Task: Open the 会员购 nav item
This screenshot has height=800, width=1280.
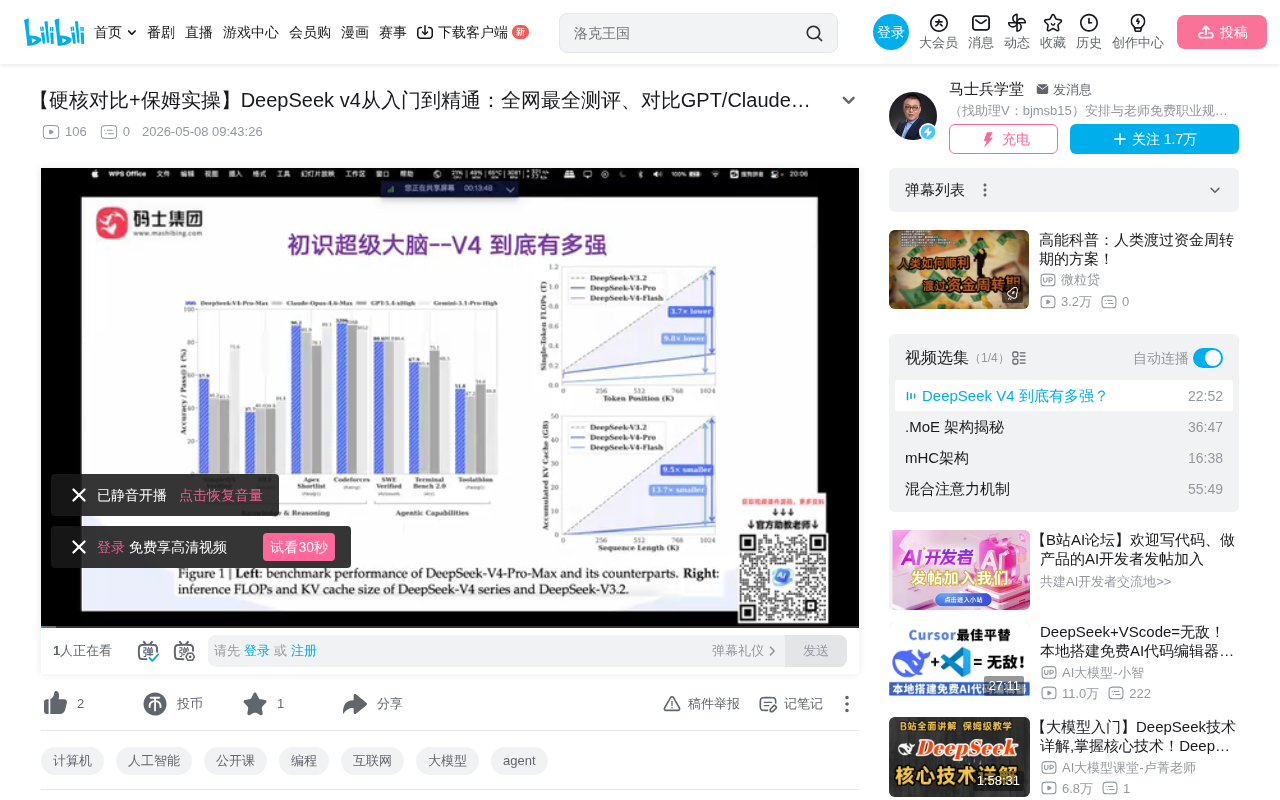Action: pos(310,32)
